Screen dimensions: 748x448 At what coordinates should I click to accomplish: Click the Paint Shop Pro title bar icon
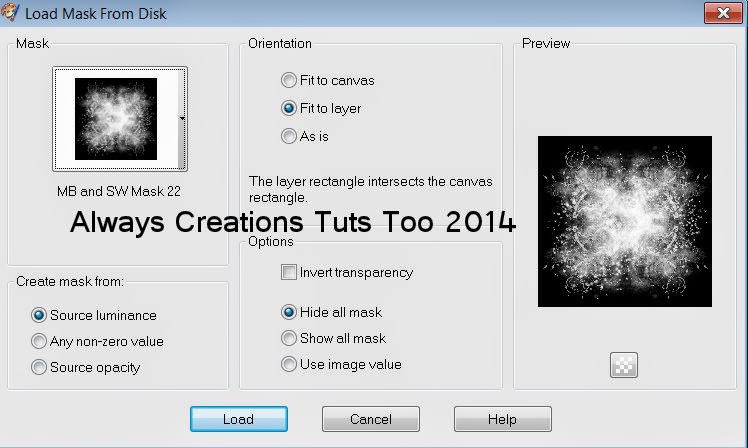tap(10, 12)
